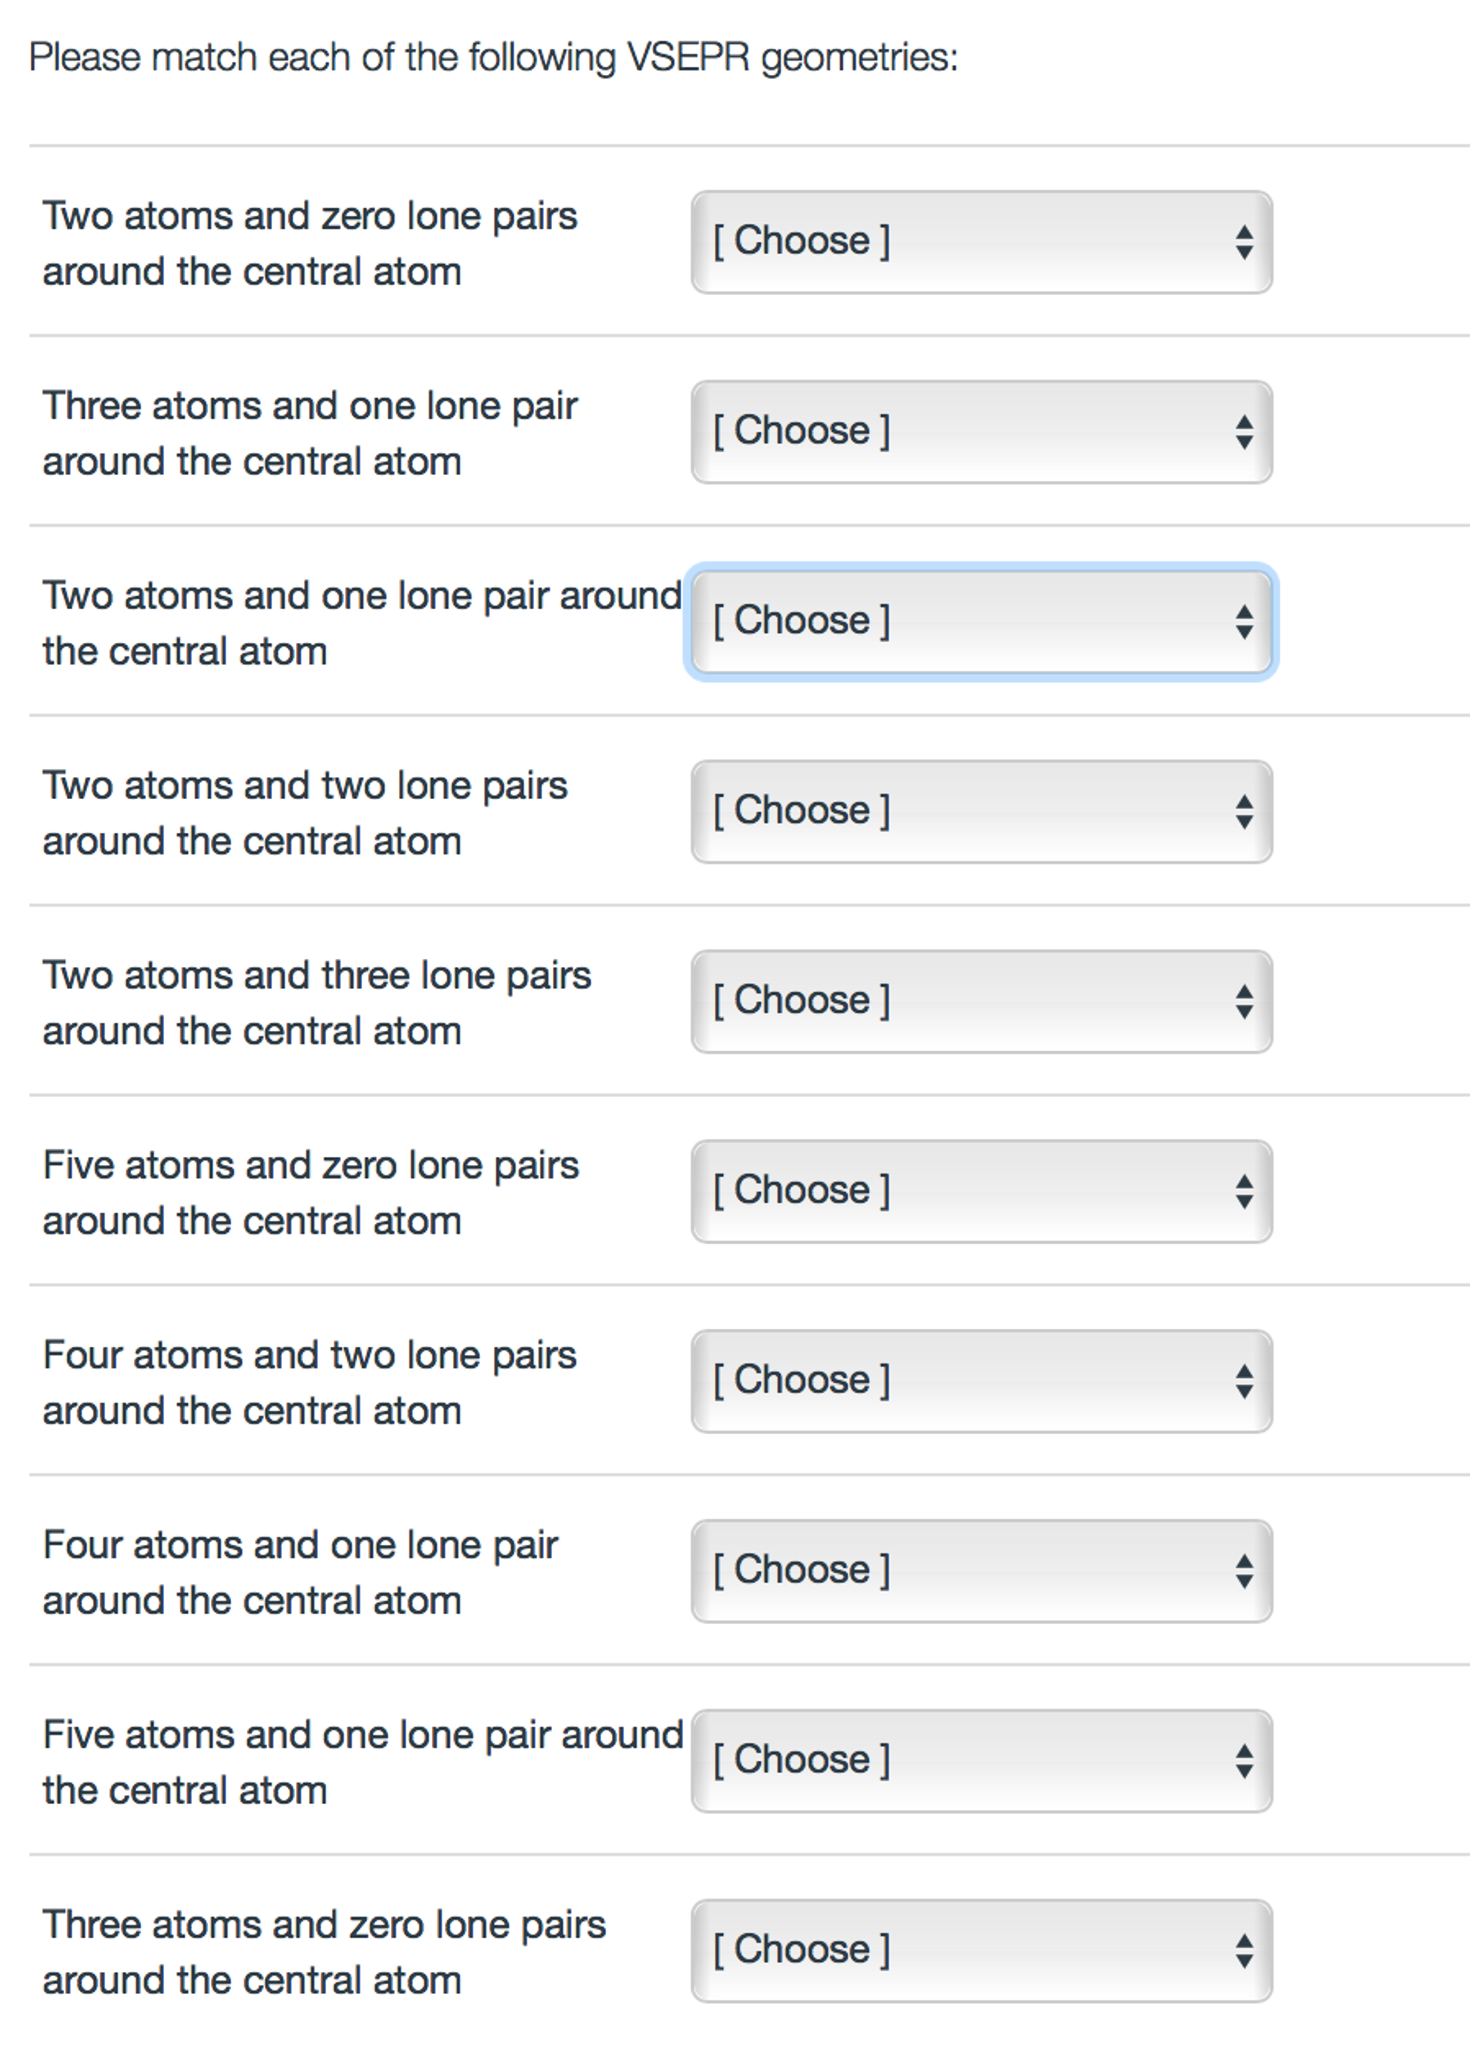
Task: Click the label 'Two atoms and zero lone pairs'
Action: (310, 243)
